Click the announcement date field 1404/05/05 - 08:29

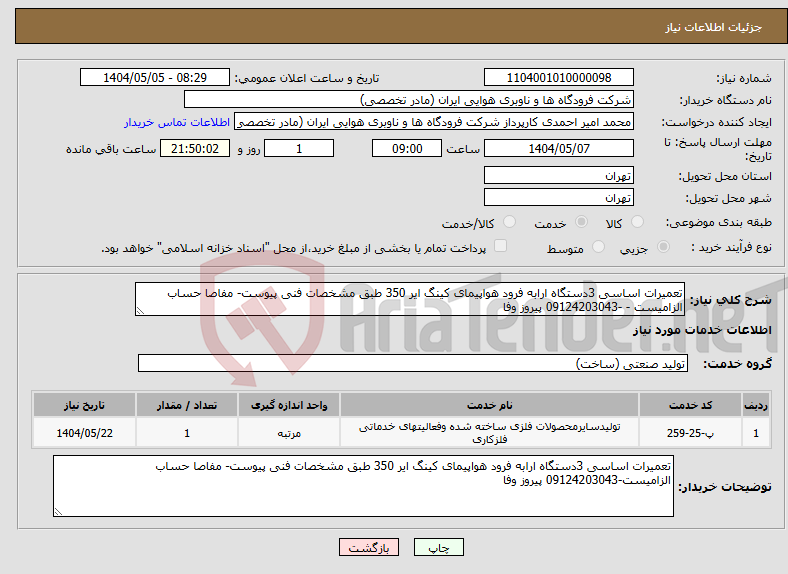pos(155,77)
